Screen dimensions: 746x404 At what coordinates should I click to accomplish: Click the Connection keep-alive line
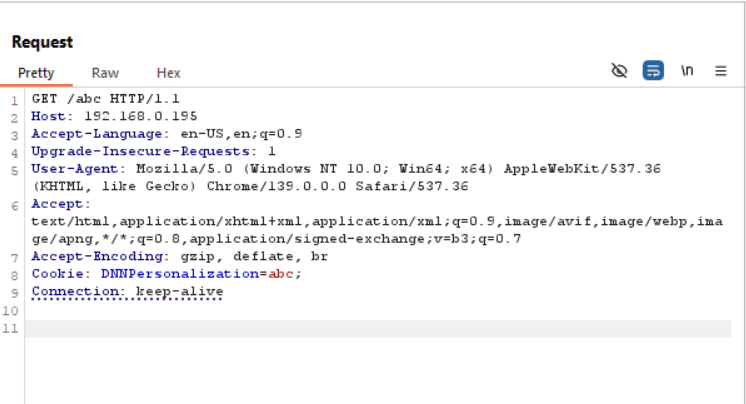pos(128,291)
